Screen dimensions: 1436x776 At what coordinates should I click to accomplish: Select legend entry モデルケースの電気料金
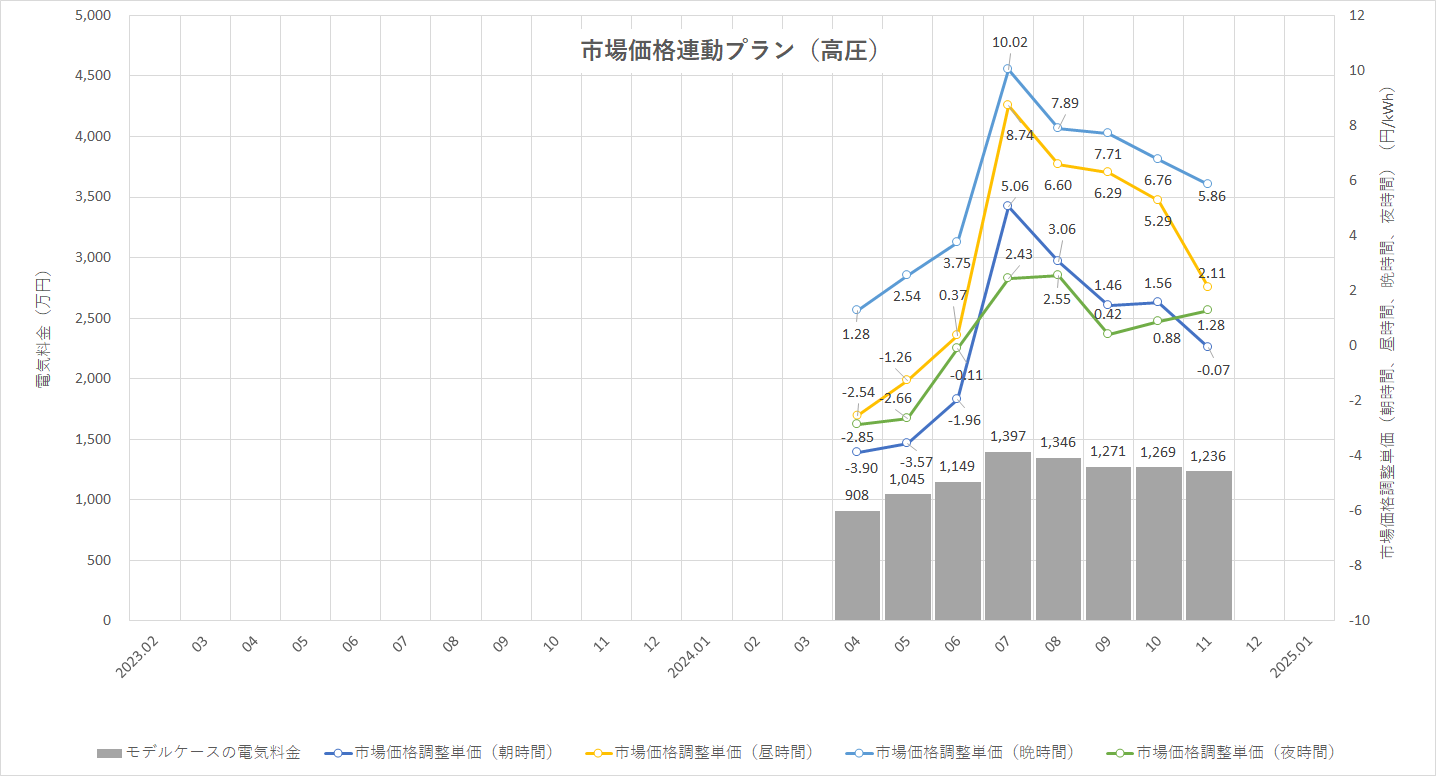click(x=198, y=752)
